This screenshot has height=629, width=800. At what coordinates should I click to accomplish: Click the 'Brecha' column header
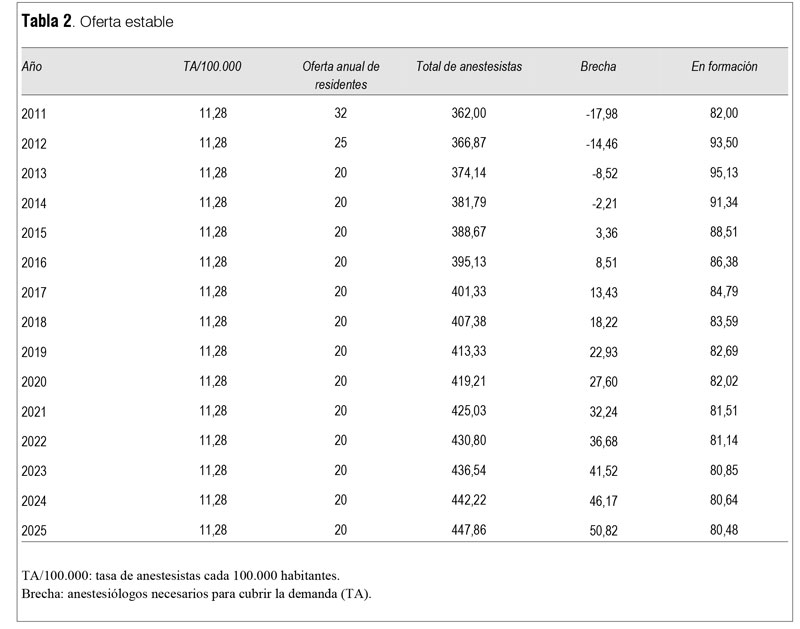[x=598, y=67]
